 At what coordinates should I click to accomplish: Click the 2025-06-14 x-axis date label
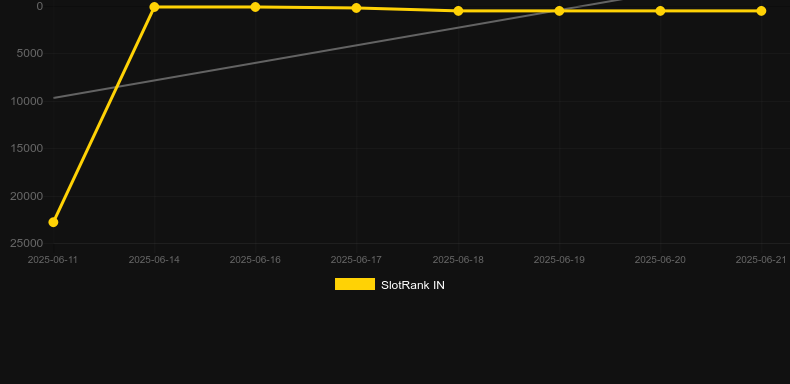click(154, 260)
